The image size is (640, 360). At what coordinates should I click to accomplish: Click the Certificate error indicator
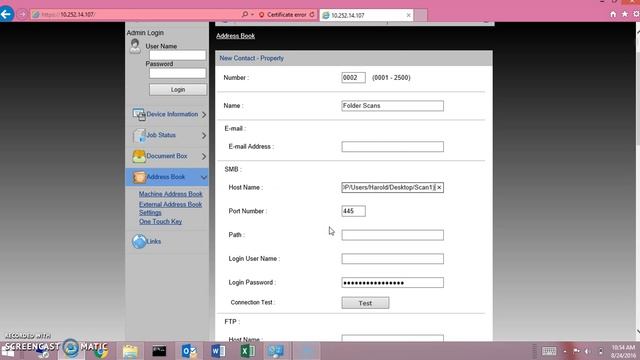(x=283, y=15)
